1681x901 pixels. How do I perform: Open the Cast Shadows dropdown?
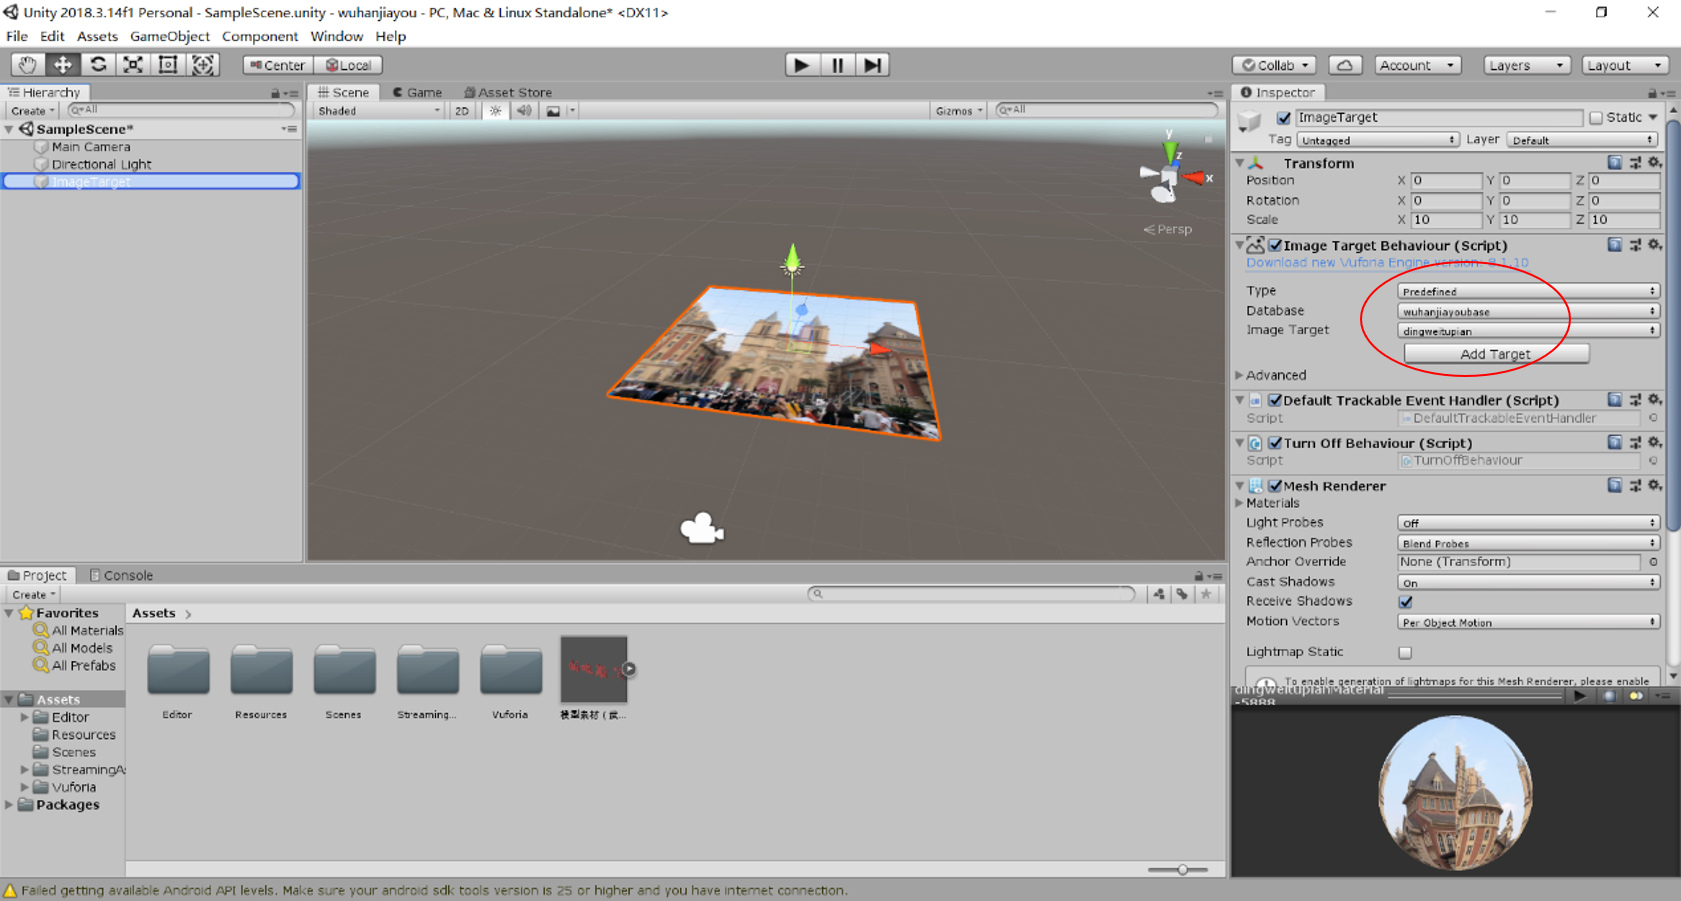(1527, 583)
